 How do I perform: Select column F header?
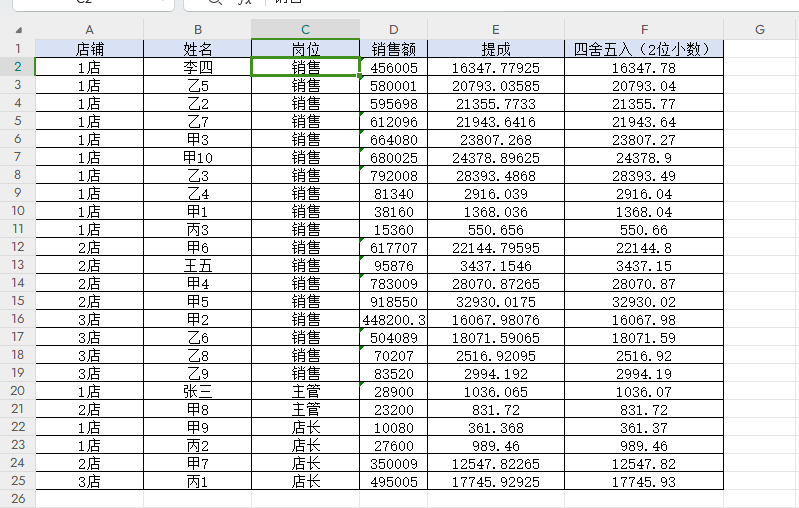point(644,30)
